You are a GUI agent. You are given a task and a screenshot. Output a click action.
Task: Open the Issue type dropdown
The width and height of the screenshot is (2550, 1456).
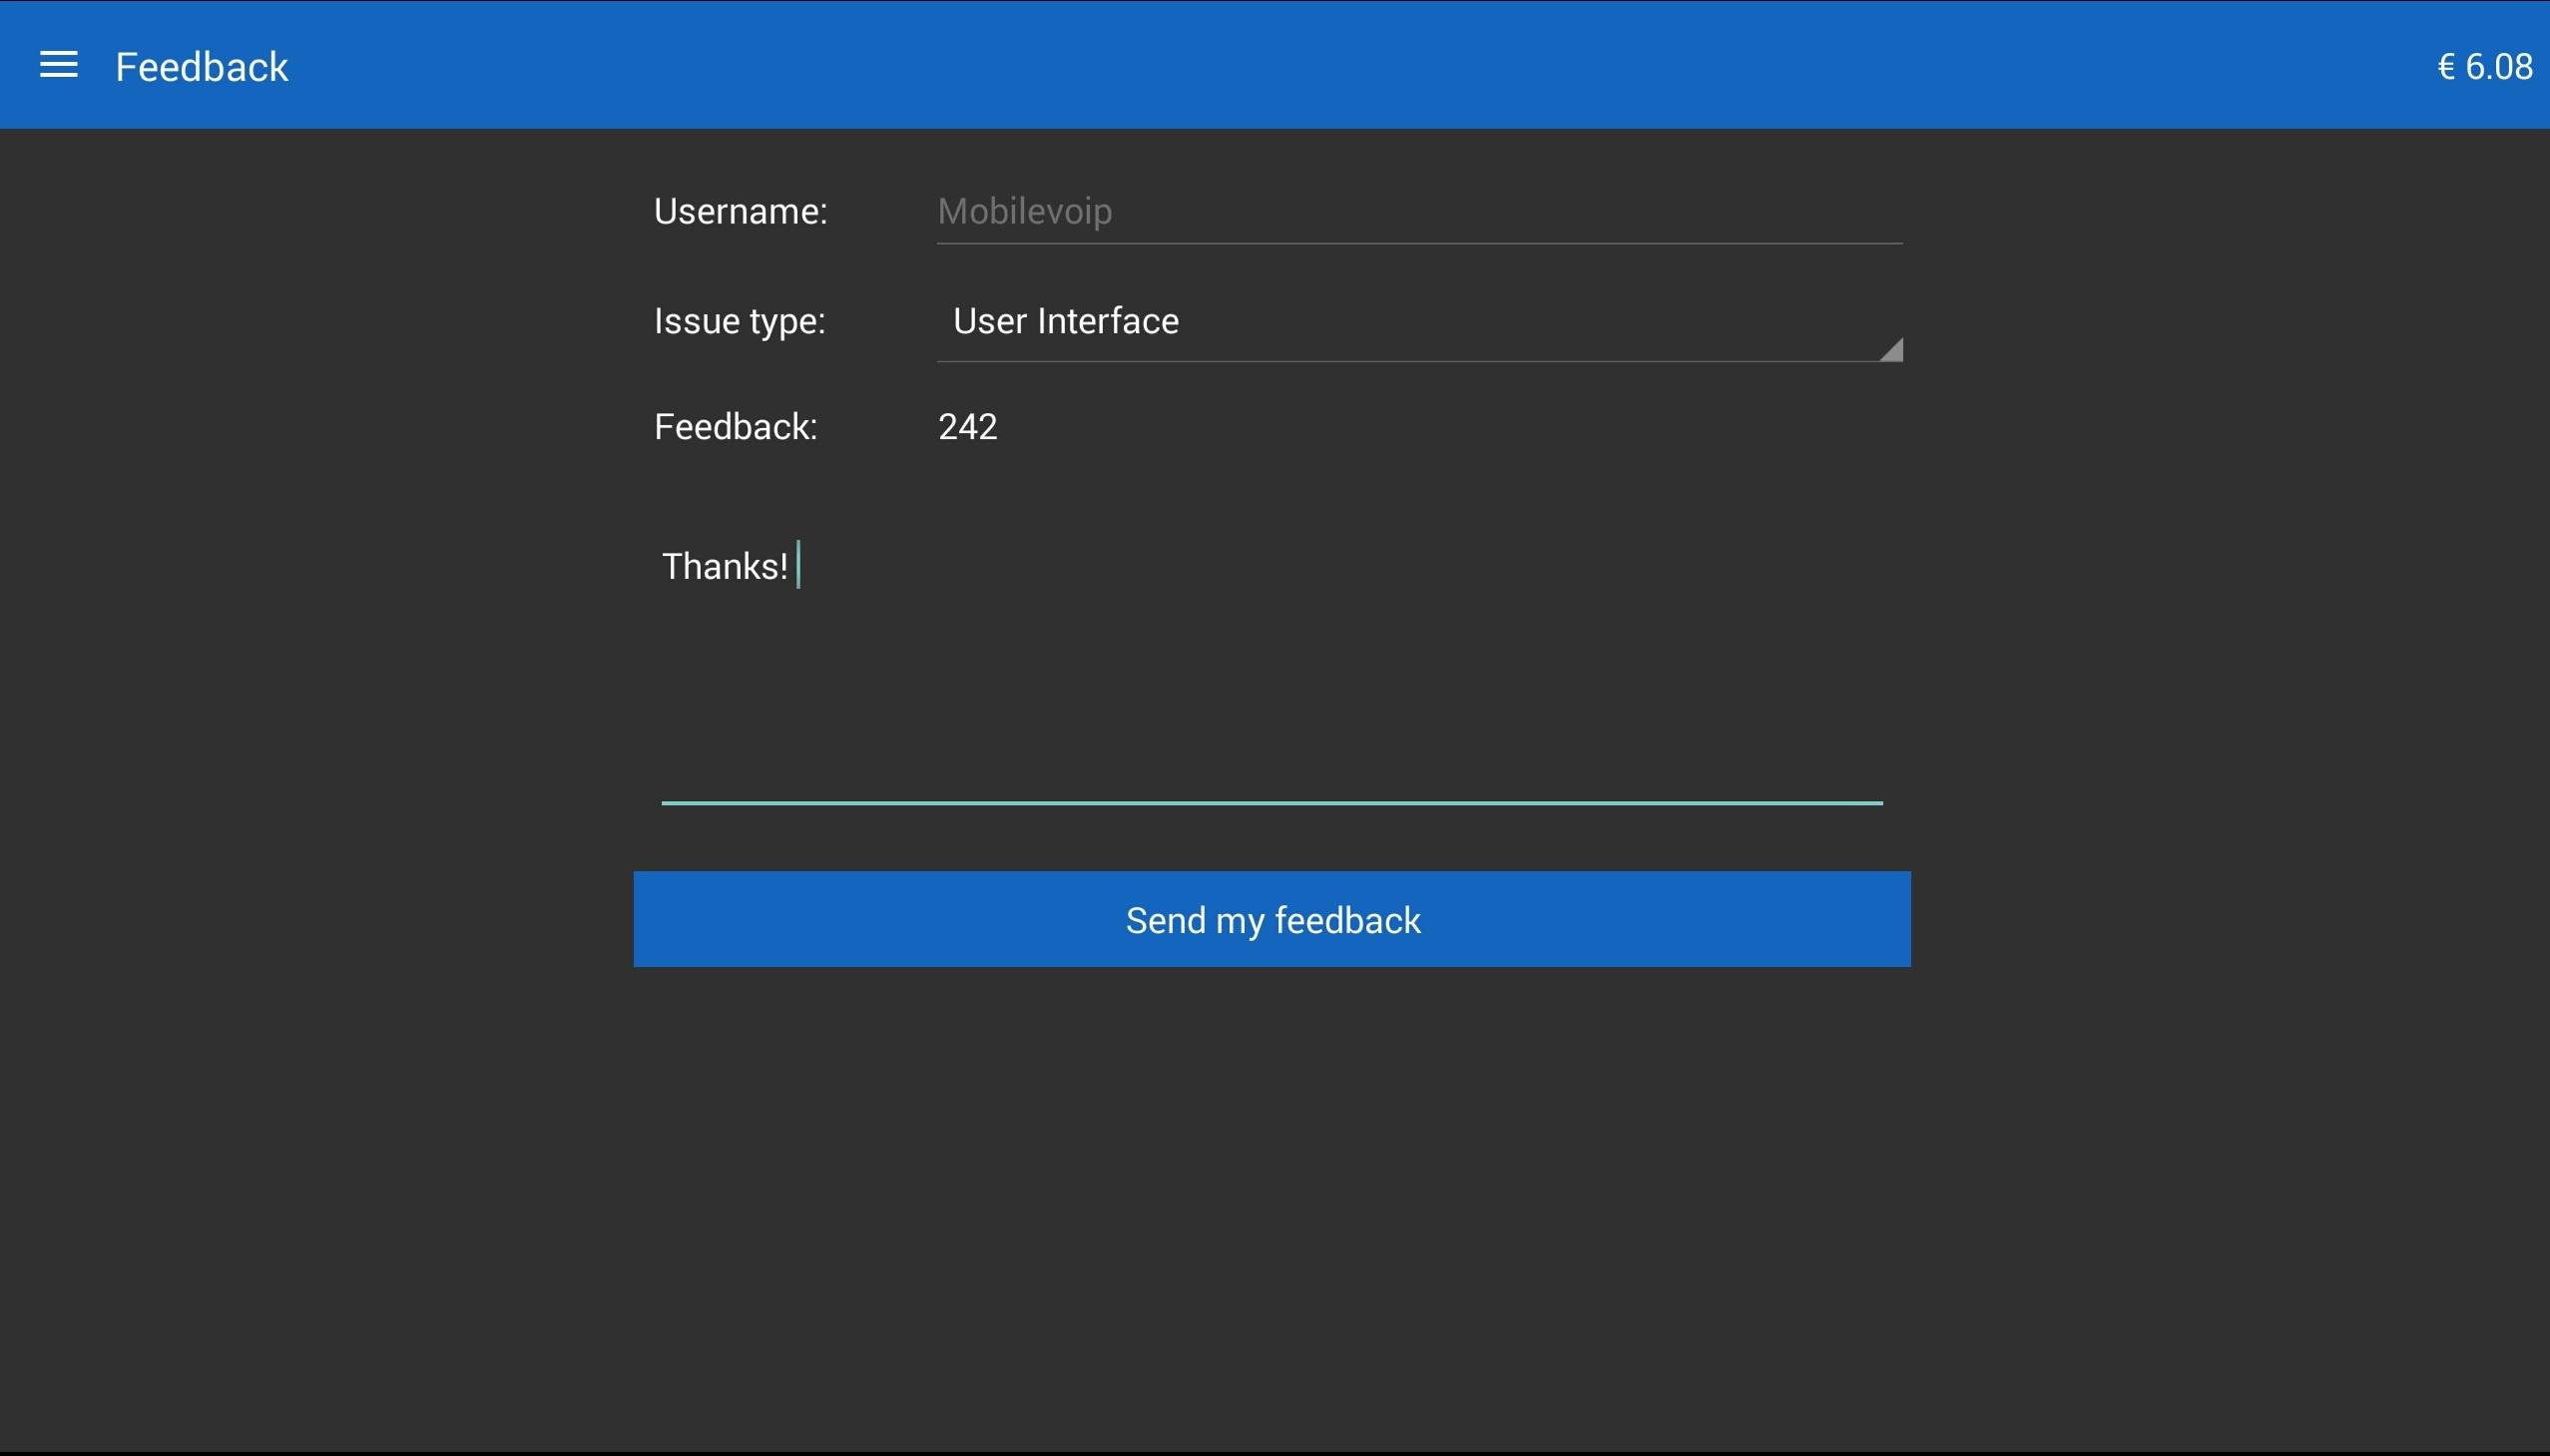(1418, 322)
